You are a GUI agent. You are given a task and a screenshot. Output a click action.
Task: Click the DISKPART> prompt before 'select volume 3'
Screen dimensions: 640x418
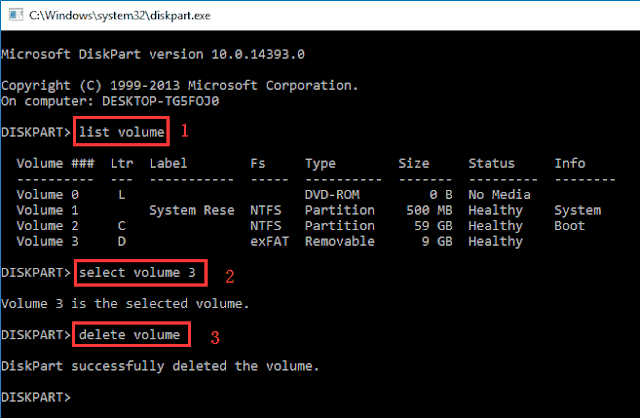coord(36,272)
